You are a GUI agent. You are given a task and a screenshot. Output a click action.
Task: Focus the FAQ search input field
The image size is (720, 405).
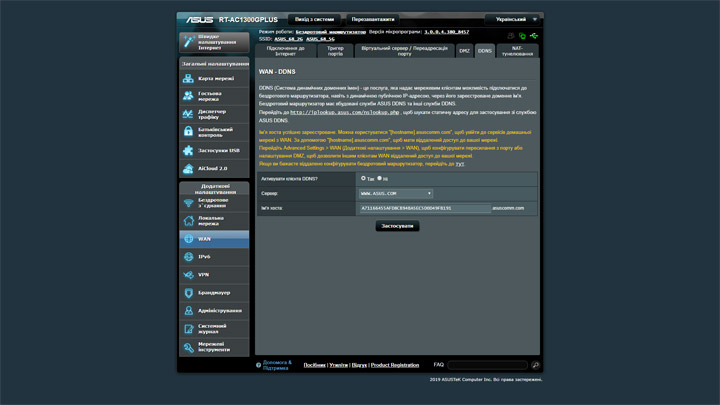pyautogui.click(x=487, y=365)
